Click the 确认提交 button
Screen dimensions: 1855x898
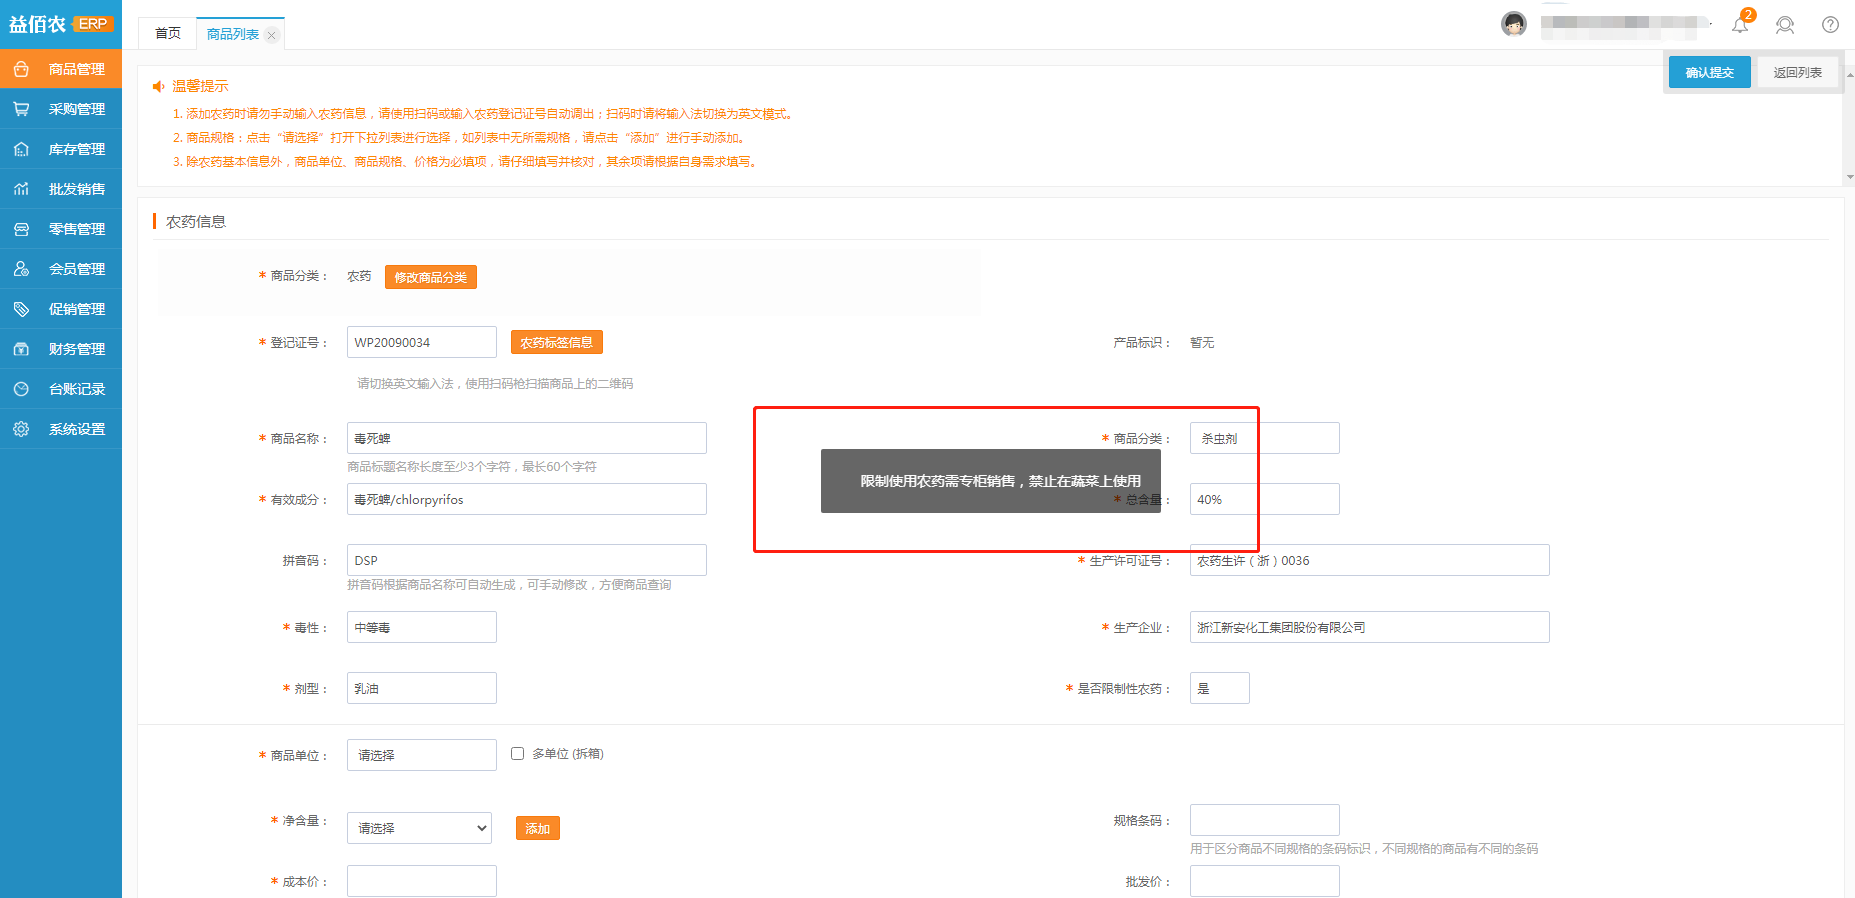(1709, 72)
